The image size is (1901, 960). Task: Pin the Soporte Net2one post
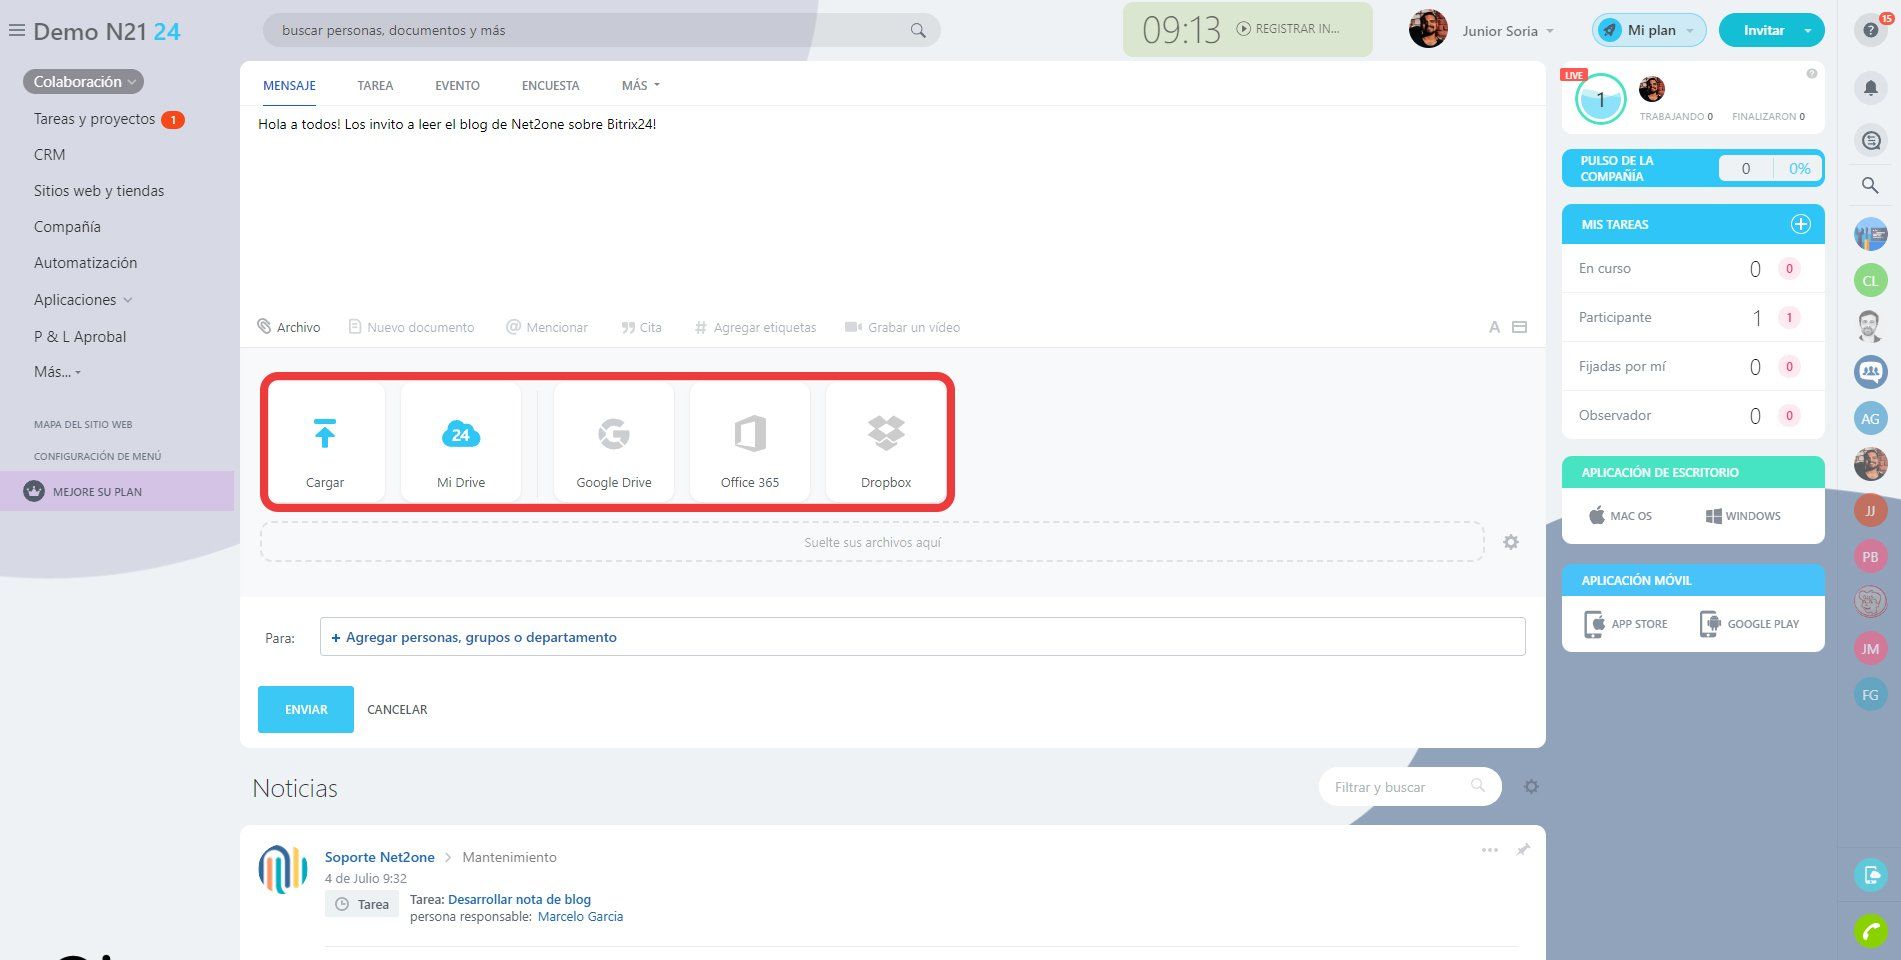tap(1522, 850)
